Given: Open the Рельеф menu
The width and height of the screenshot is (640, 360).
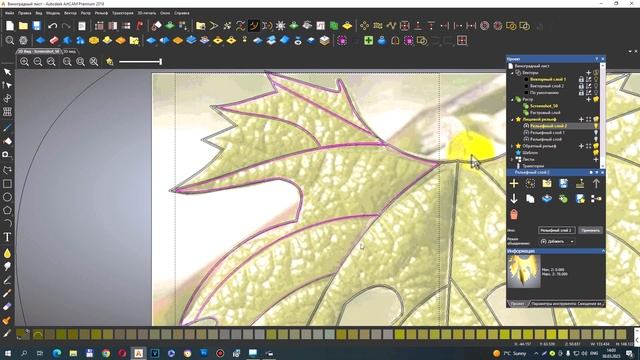Looking at the screenshot, I should coord(101,13).
